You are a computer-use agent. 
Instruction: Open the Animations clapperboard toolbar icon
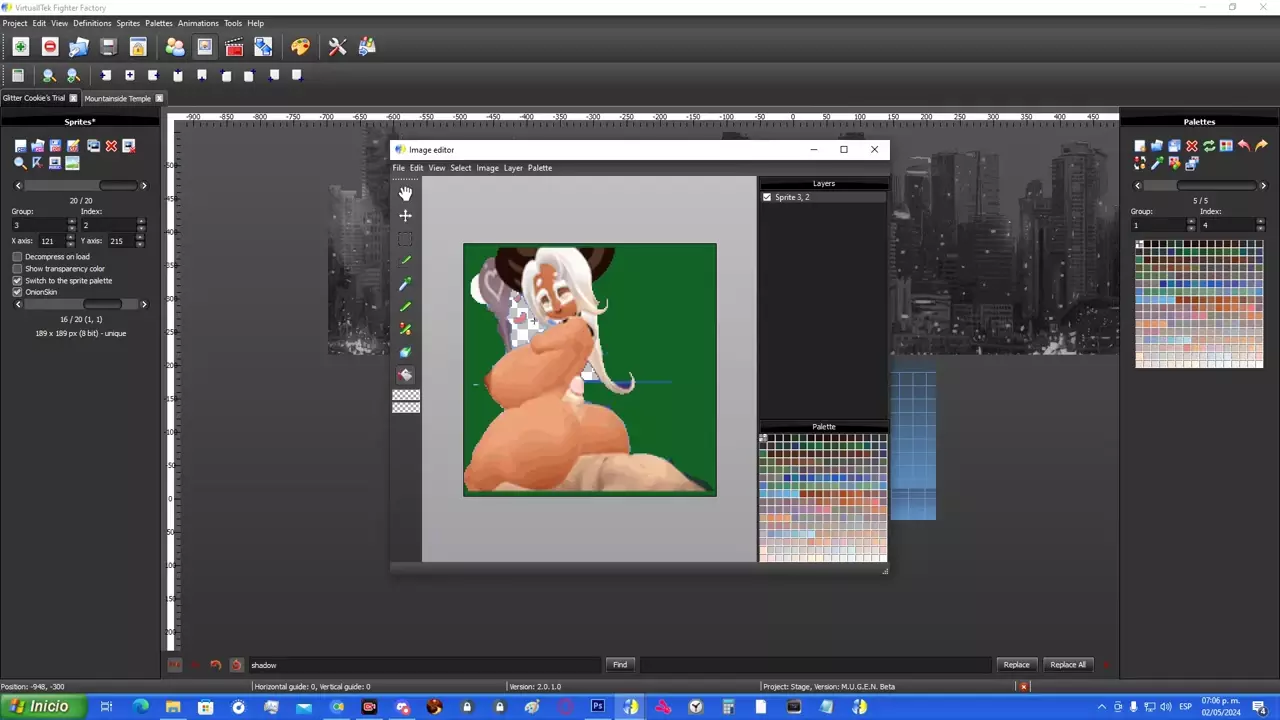tap(234, 47)
